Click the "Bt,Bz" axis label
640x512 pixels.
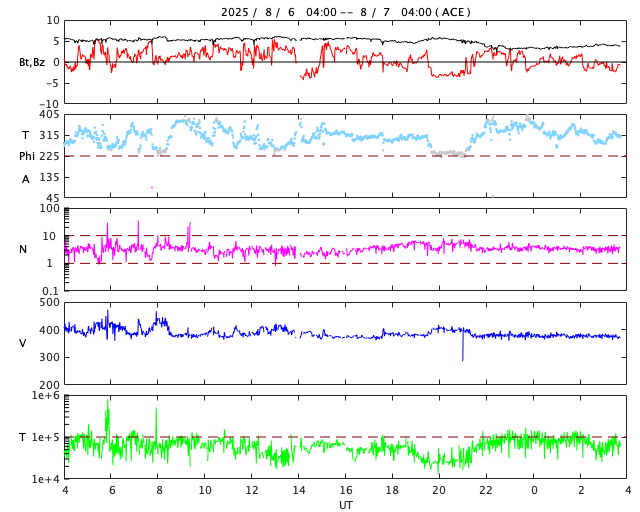[32, 62]
